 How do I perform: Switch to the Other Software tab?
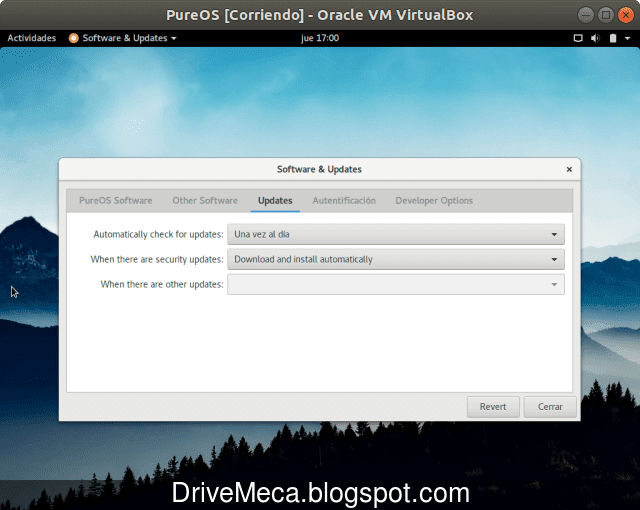click(x=205, y=200)
